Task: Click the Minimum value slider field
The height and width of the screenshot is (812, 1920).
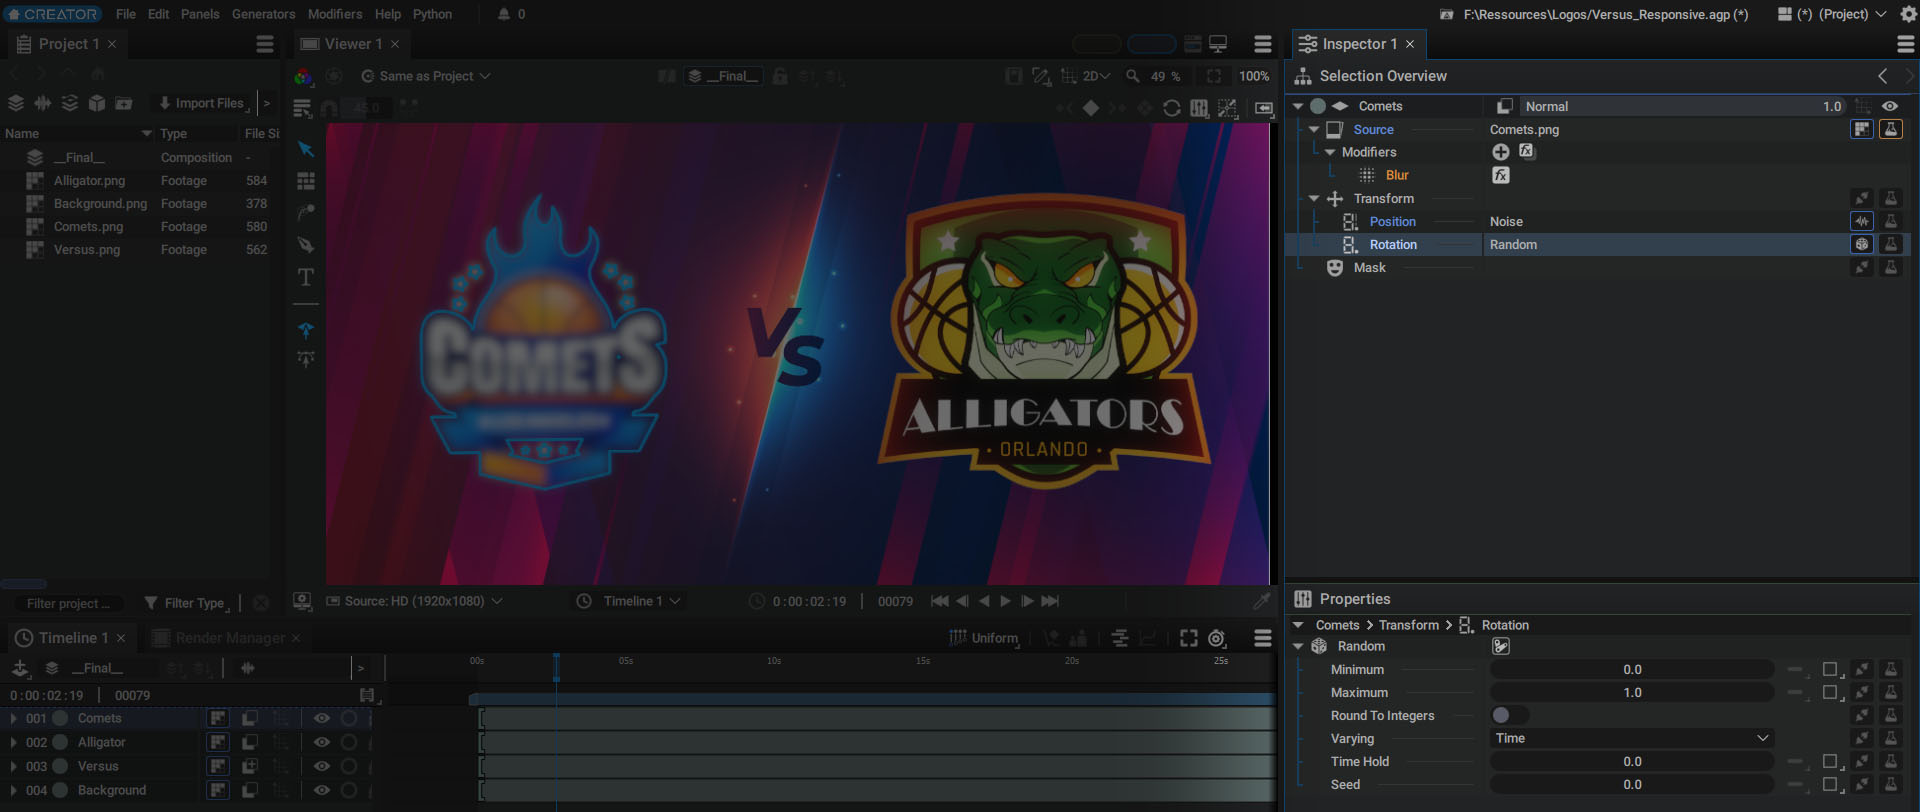Action: pos(1632,669)
